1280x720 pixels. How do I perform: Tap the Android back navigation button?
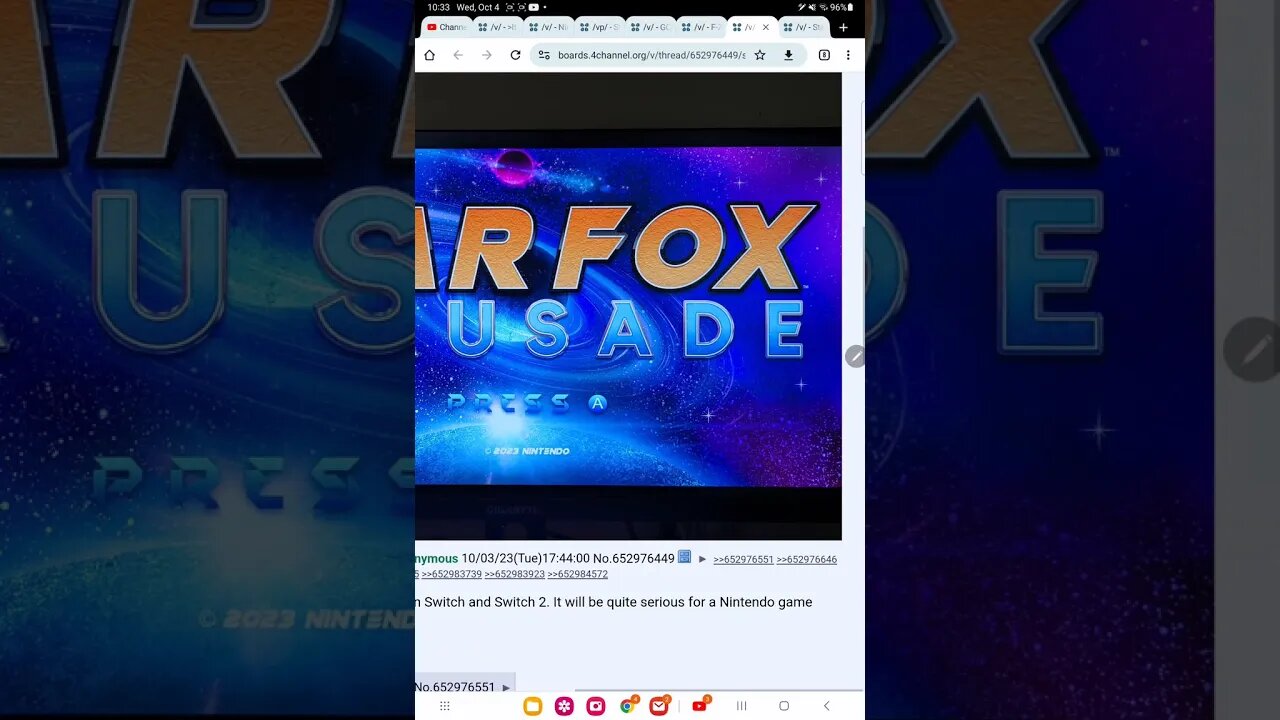point(826,706)
